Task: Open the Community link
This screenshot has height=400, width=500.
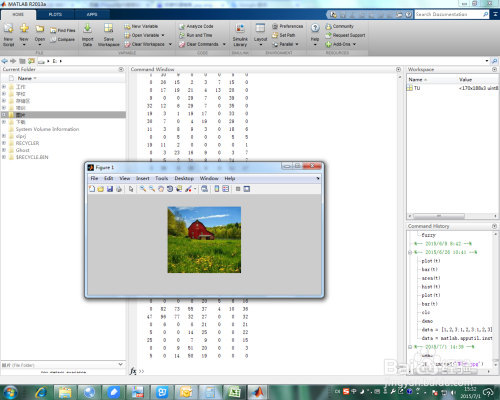Action: [x=339, y=26]
